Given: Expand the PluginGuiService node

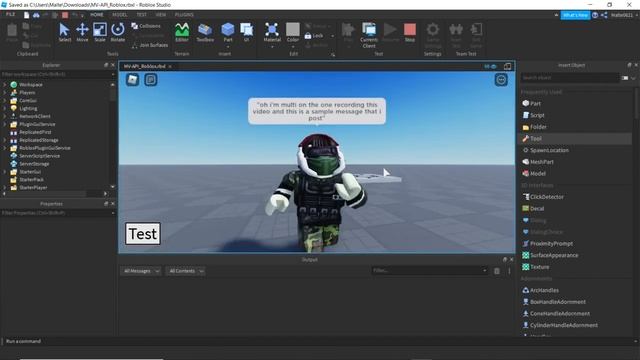Looking at the screenshot, I should pos(5,124).
